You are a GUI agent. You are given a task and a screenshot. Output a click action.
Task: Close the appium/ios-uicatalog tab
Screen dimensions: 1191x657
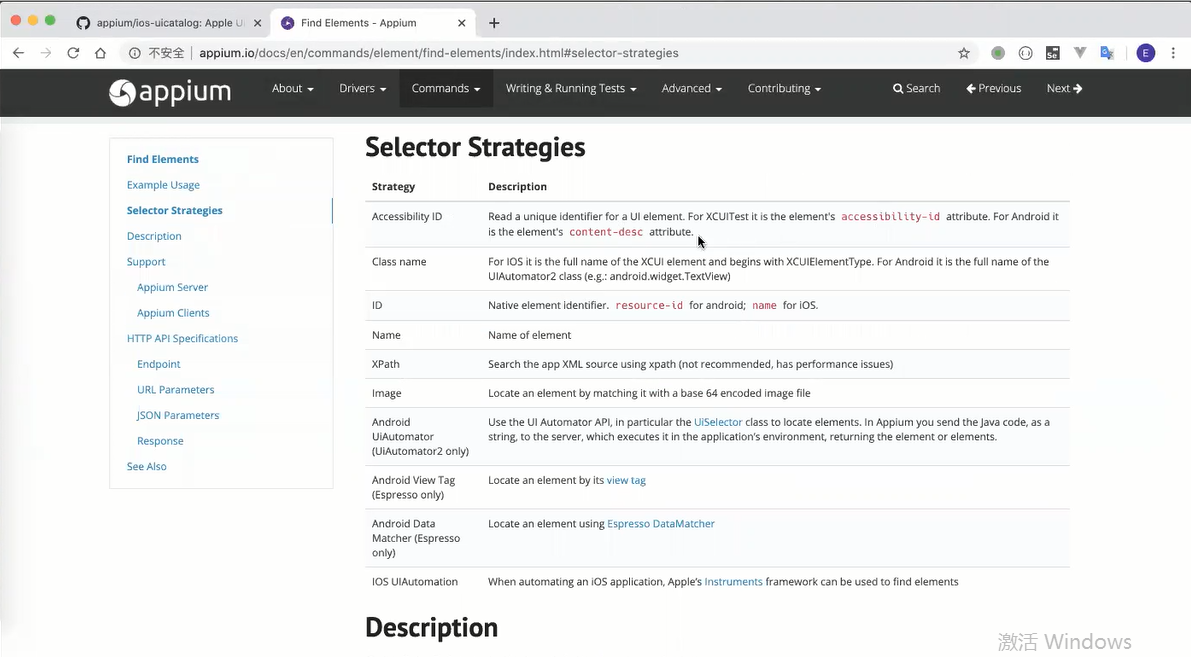[257, 23]
